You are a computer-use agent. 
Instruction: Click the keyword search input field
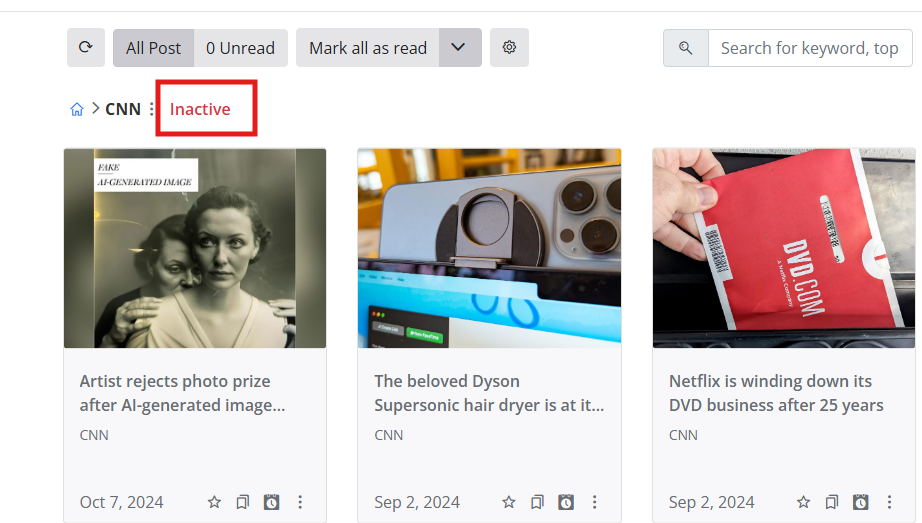pyautogui.click(x=810, y=48)
